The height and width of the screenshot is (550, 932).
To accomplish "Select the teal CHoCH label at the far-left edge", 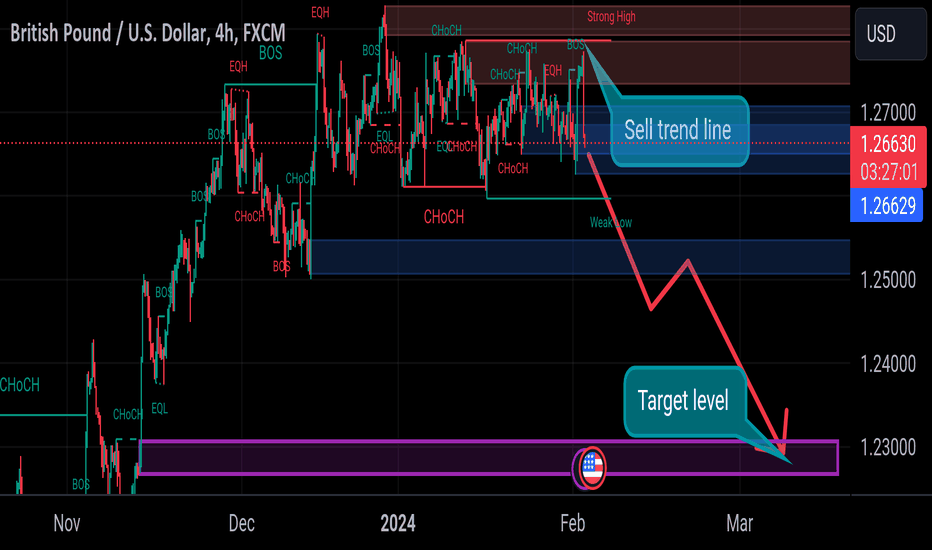I will [20, 385].
